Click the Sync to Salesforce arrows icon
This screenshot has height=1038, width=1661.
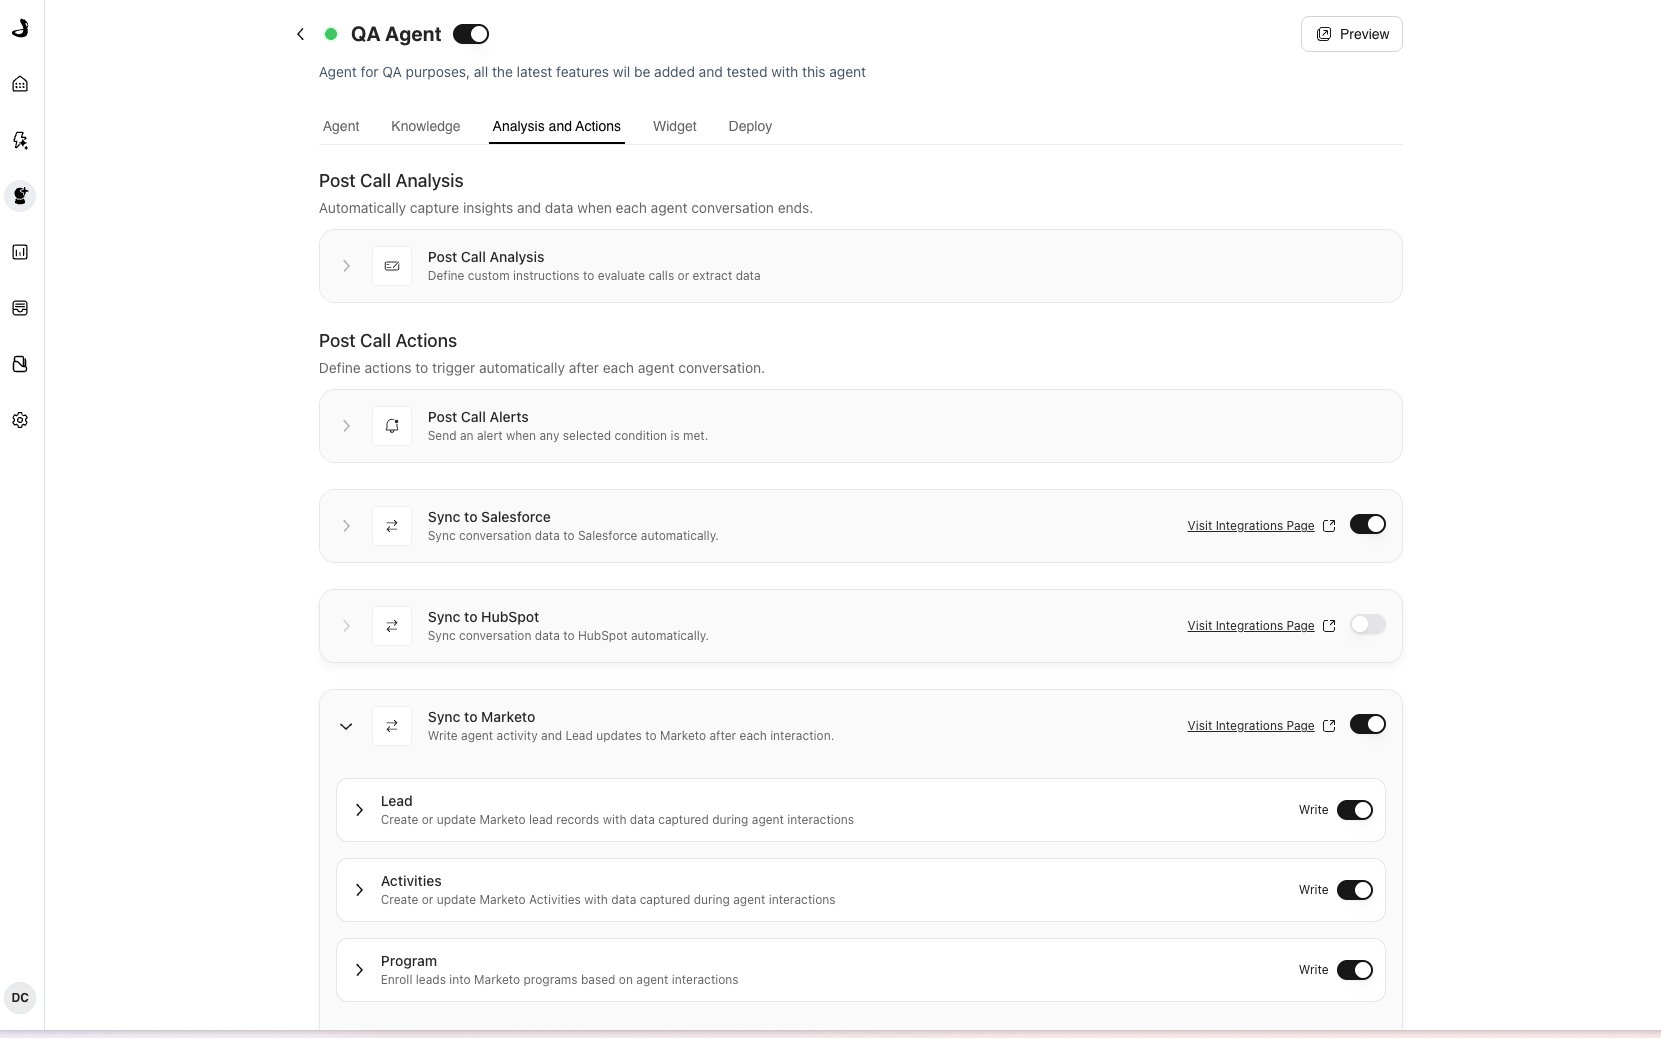[392, 526]
